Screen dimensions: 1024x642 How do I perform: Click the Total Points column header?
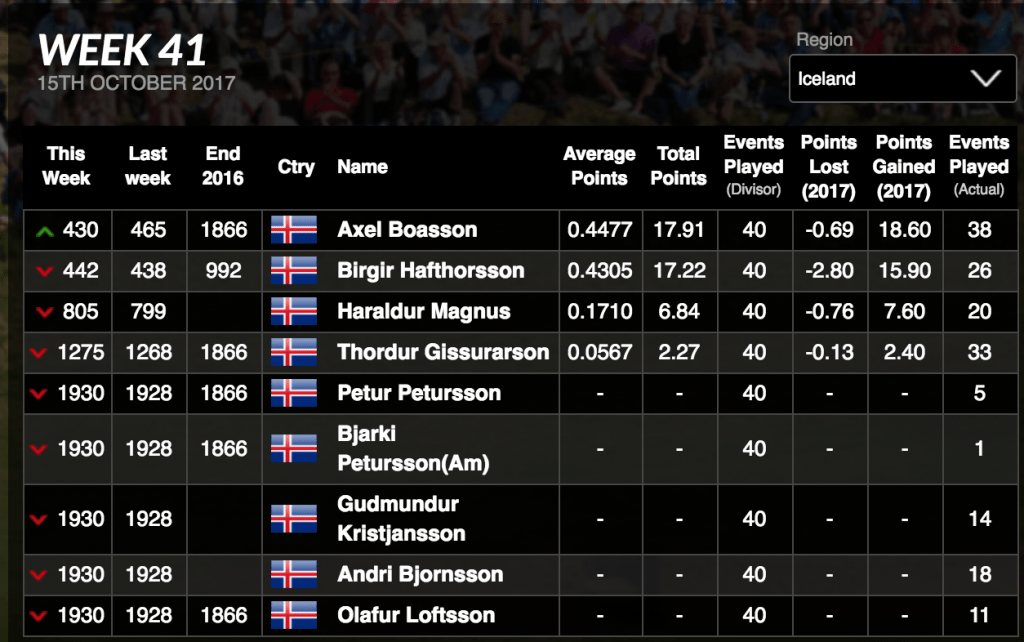678,166
